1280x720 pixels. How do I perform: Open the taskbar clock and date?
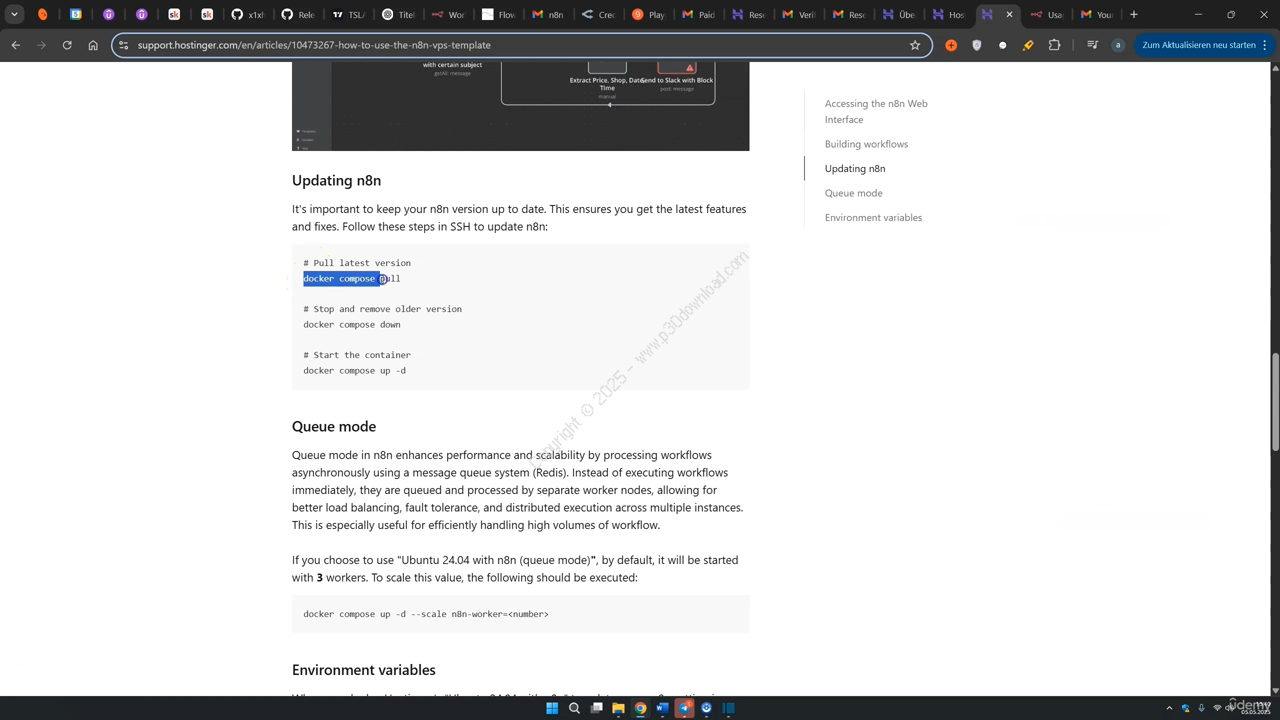(x=1256, y=708)
